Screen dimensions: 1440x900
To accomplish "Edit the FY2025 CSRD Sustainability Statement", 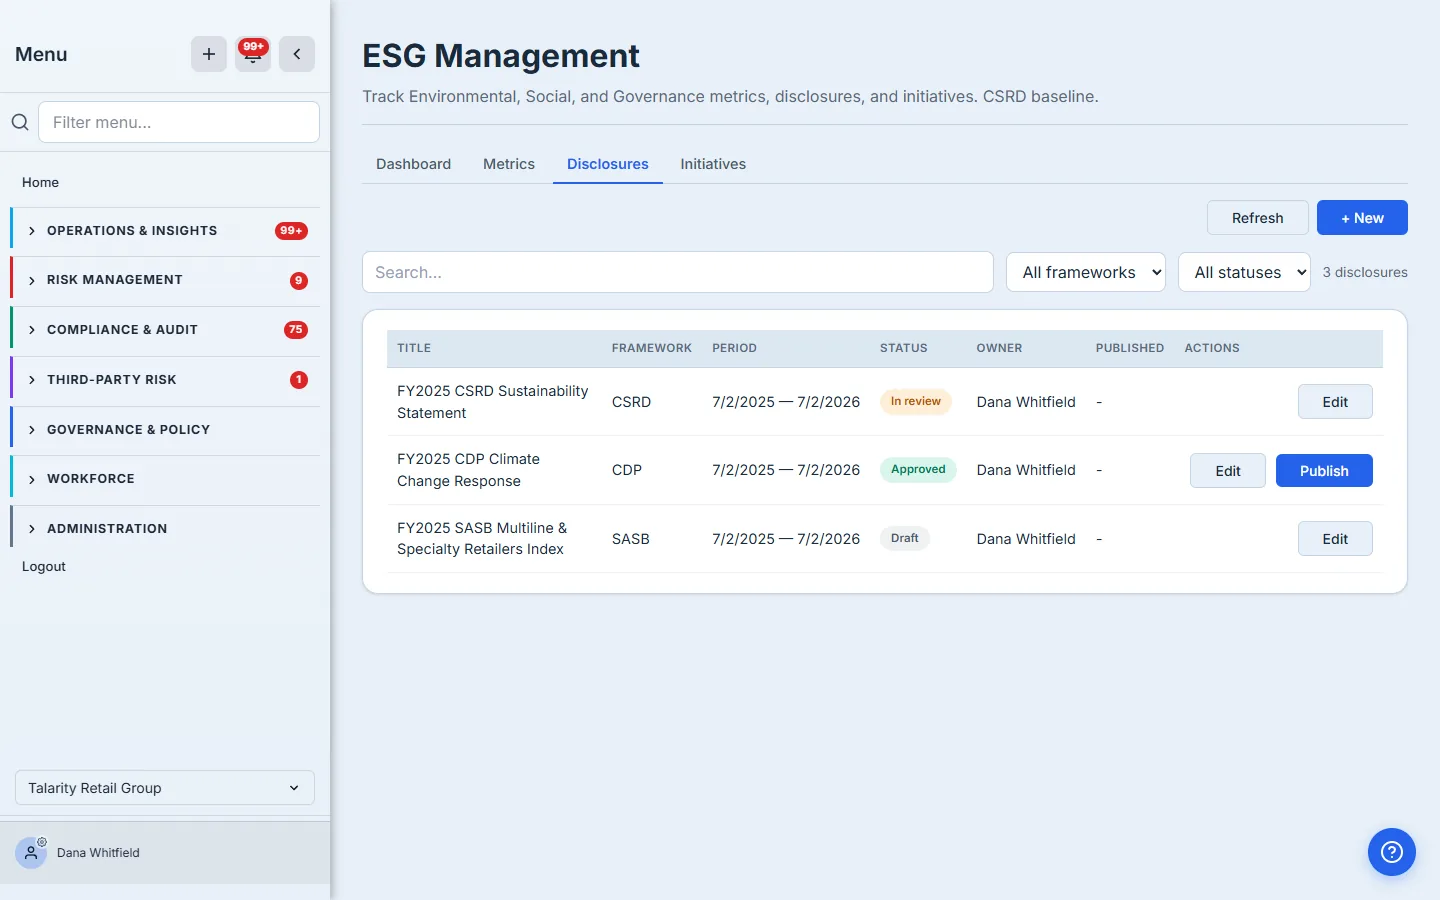I will [1335, 402].
